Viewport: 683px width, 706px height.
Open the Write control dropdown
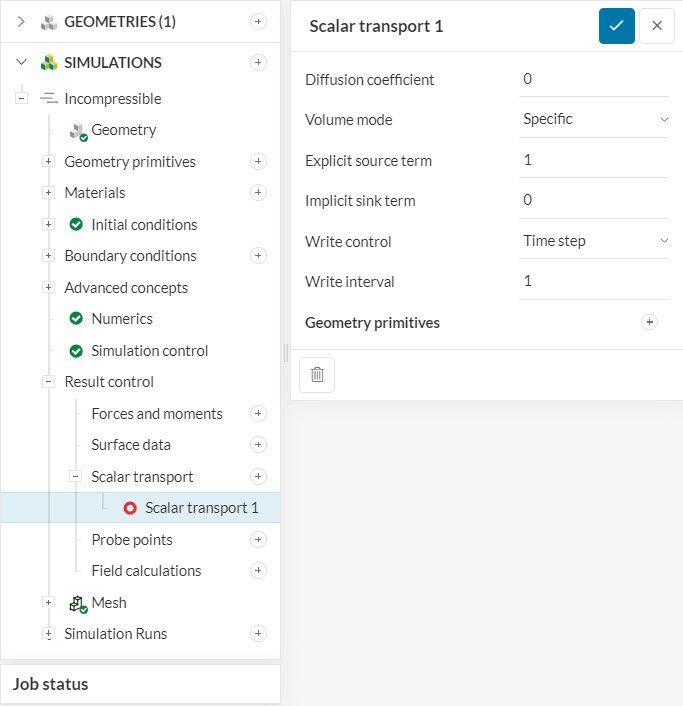click(594, 241)
